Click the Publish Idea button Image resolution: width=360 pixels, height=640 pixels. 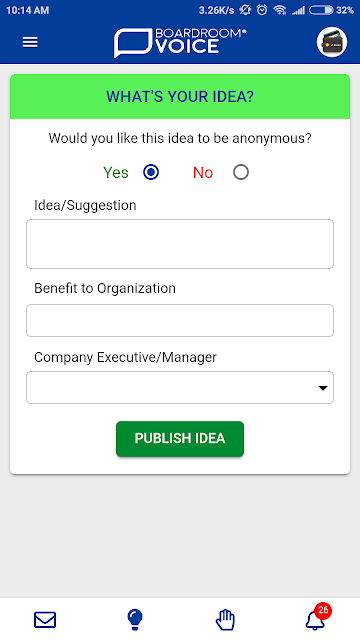click(180, 439)
